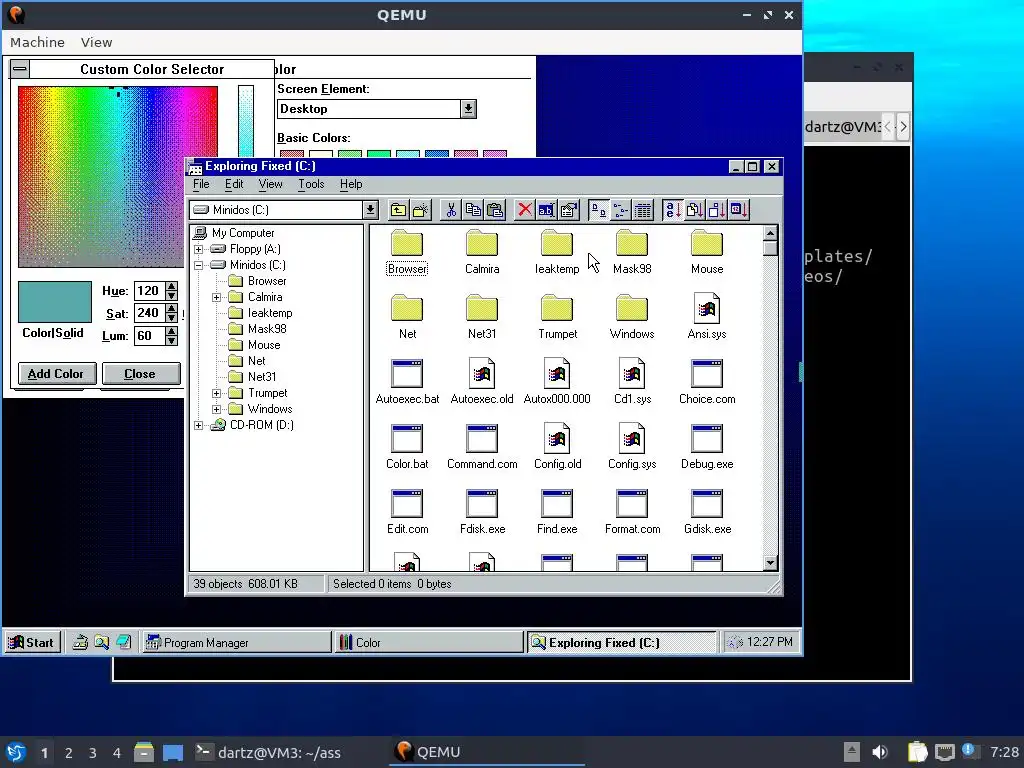Open the terminal dartz@VM3 taskbar entry

tap(268, 752)
